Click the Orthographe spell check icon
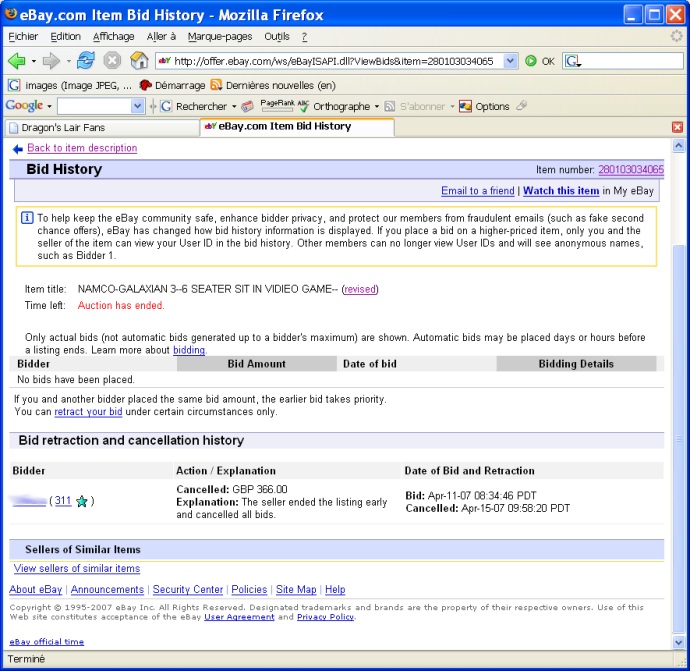The image size is (690, 671). [304, 106]
